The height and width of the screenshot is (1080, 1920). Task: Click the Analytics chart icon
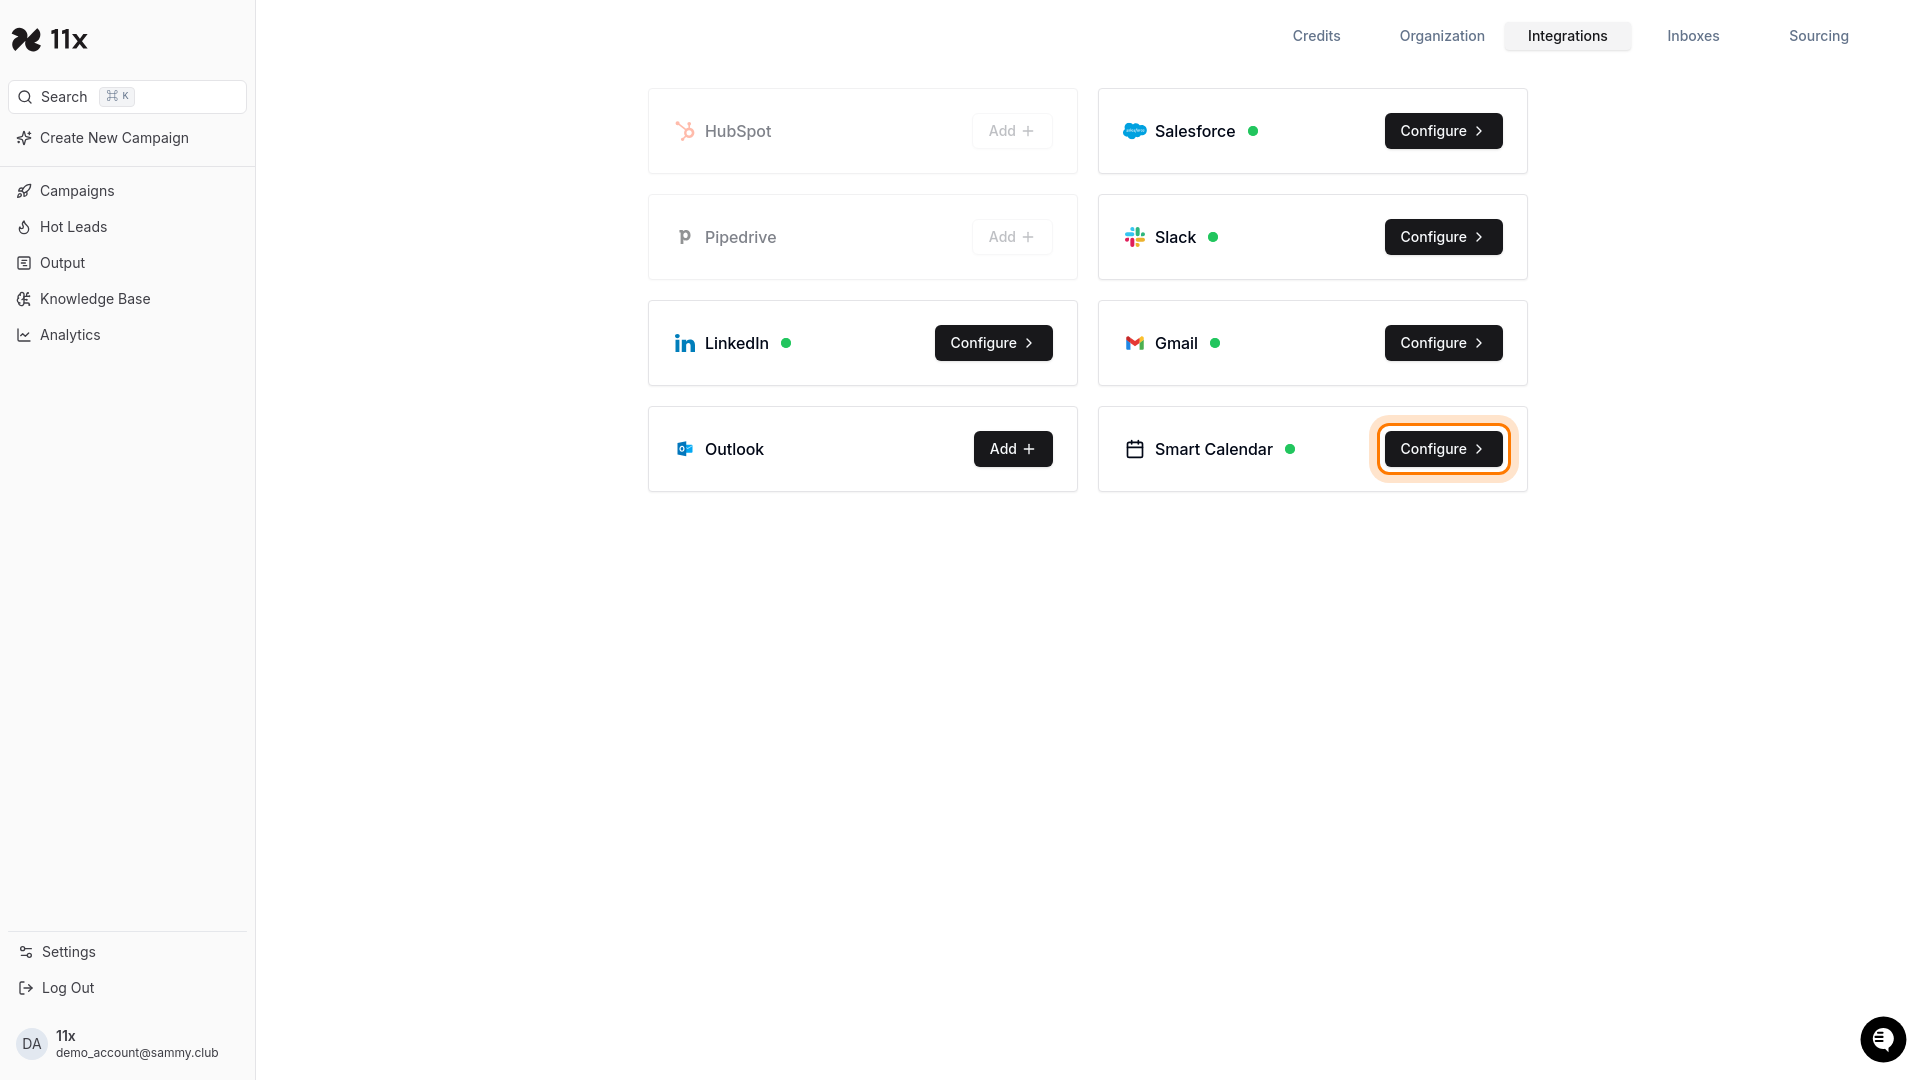24,335
